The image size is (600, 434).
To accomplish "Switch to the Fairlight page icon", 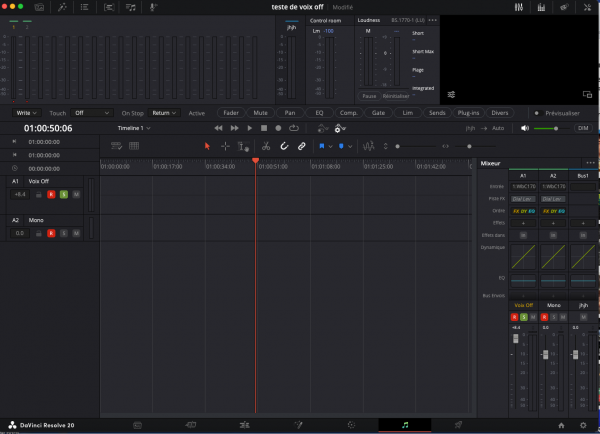I will click(x=405, y=424).
